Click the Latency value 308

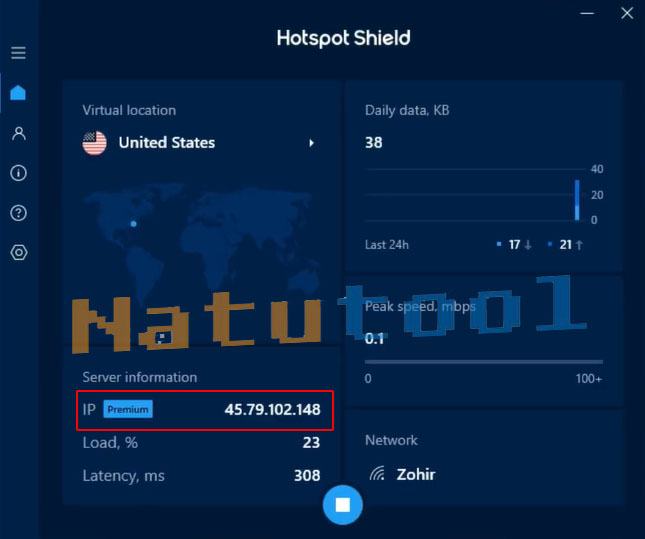point(307,476)
